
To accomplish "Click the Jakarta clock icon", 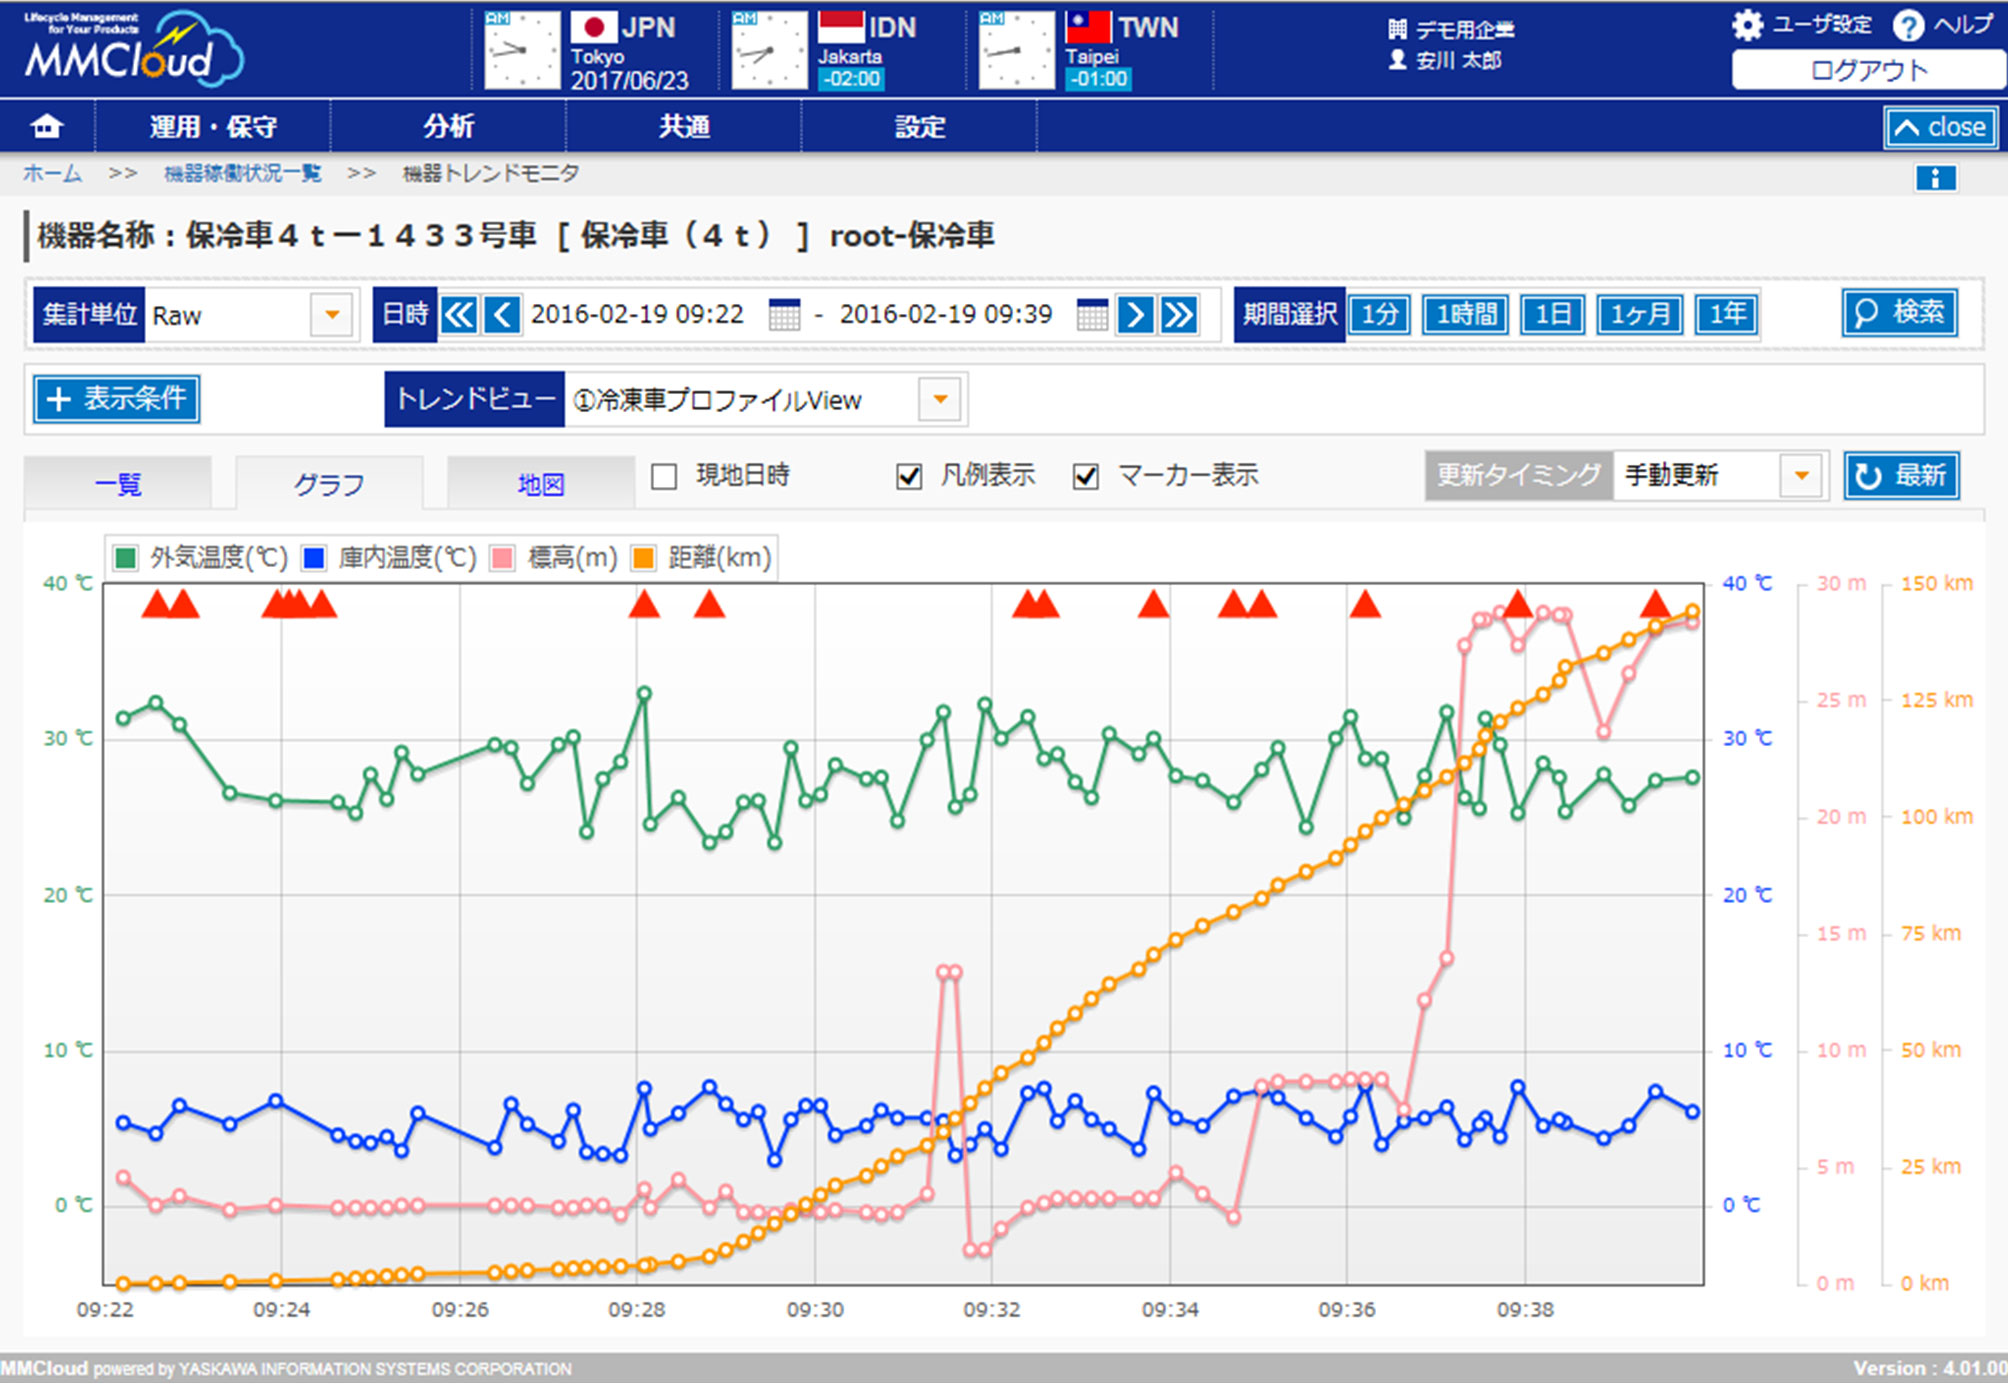I will click(x=769, y=50).
